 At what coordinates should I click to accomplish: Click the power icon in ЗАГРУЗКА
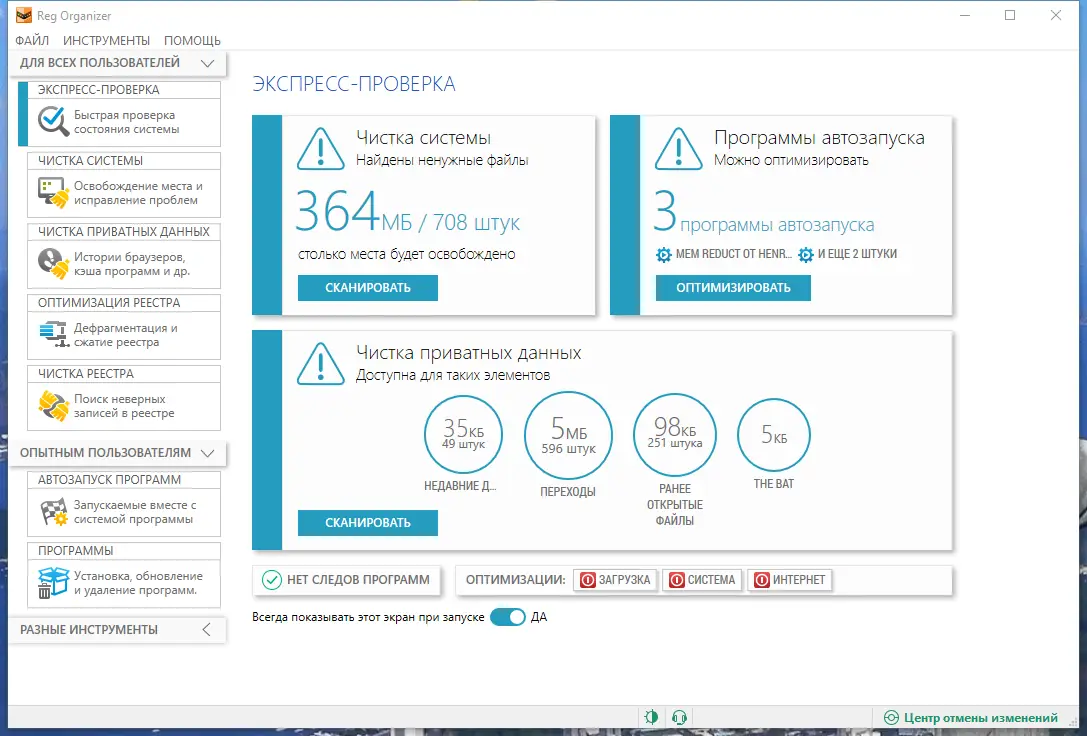[x=587, y=580]
